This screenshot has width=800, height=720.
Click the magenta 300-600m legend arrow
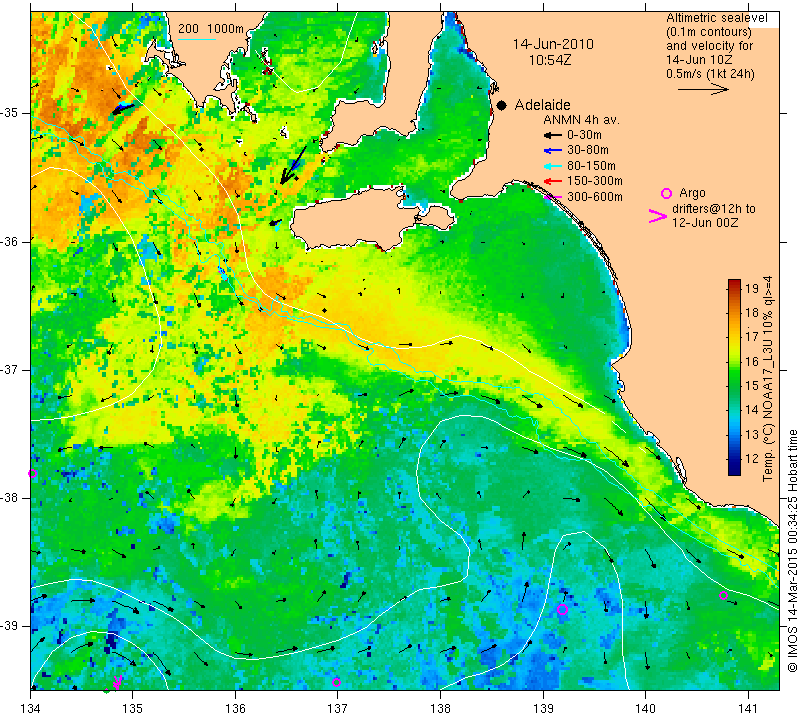click(553, 196)
